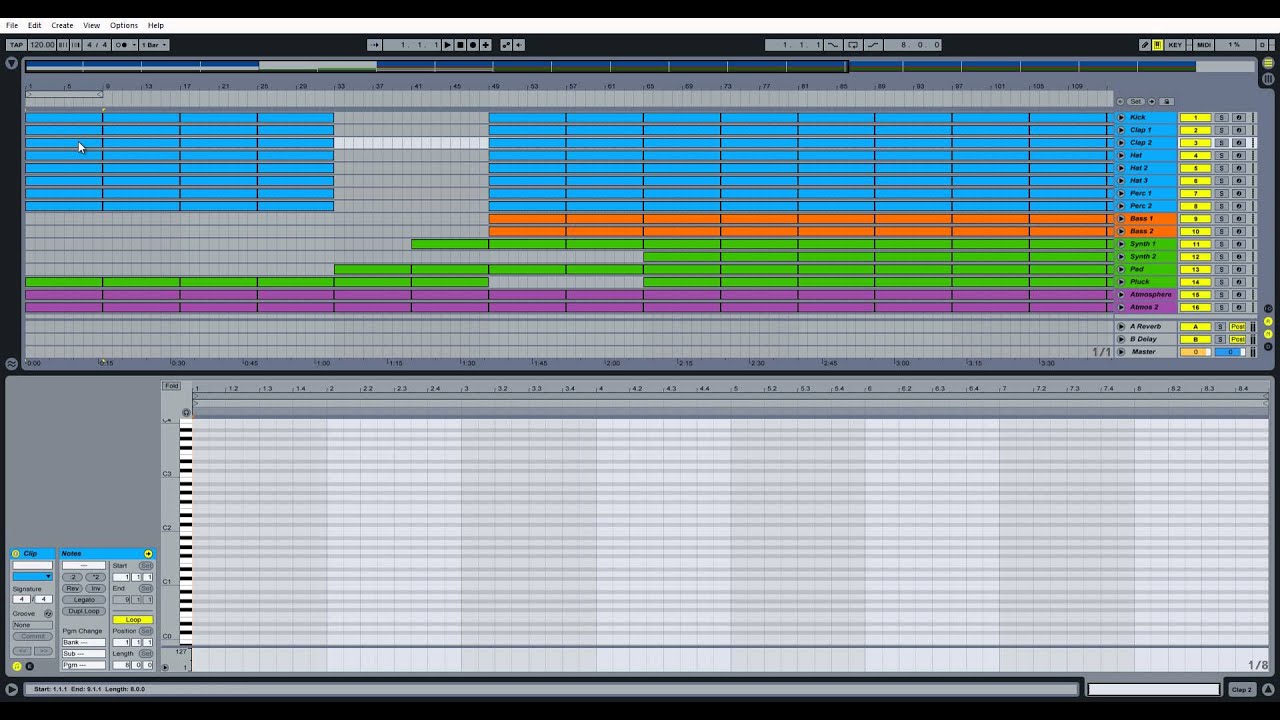Toggle the MIDI map mode switch
Screen dimensions: 1280x720
point(1204,45)
